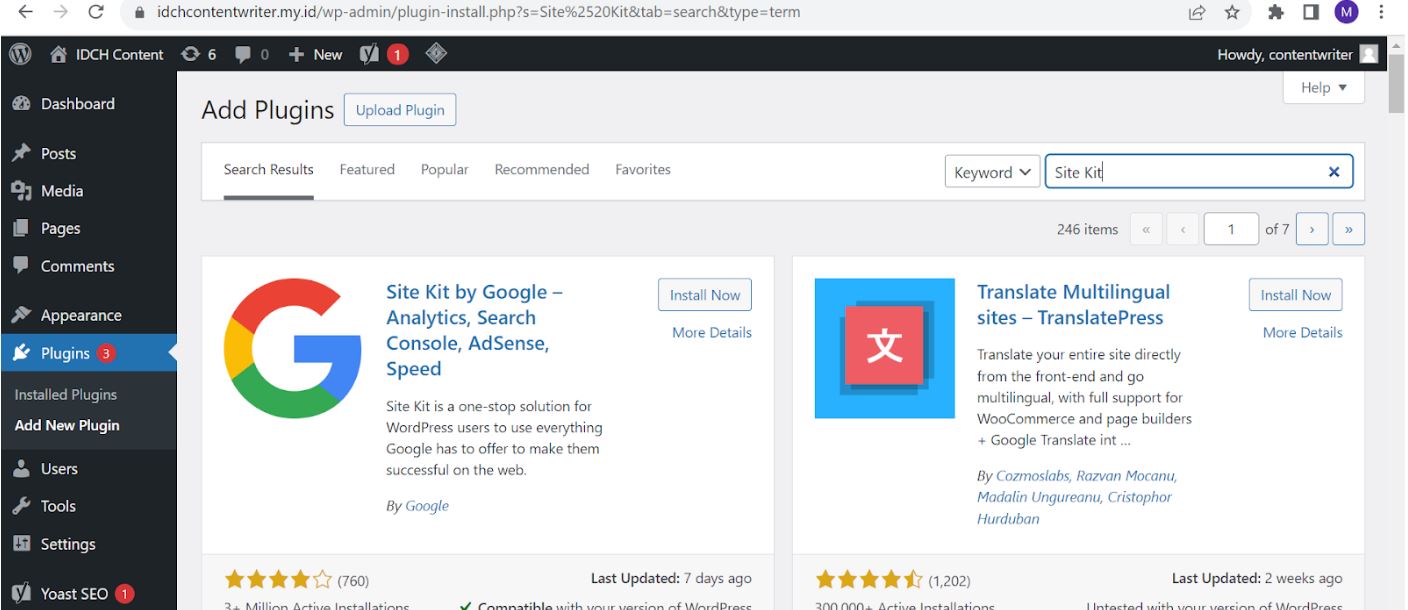The width and height of the screenshot is (1408, 610).
Task: Click the WordPress logo in the admin bar
Action: coord(21,54)
